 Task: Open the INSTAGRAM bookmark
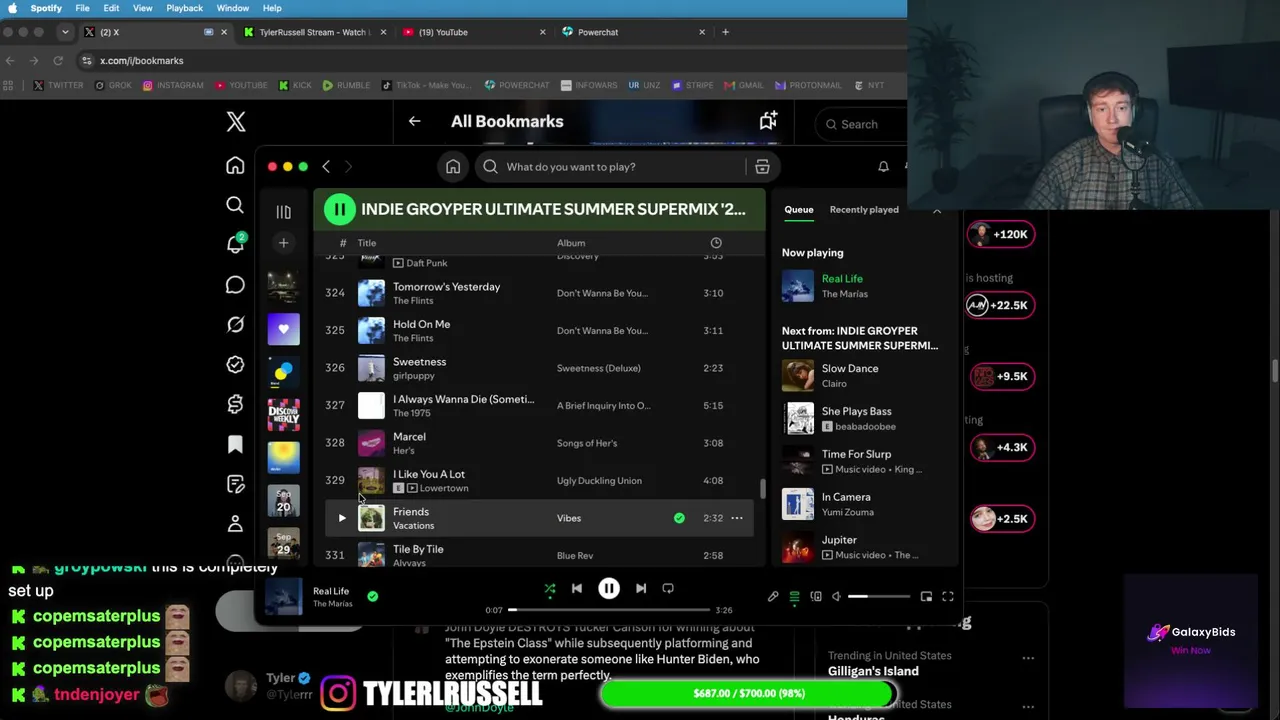(x=173, y=86)
